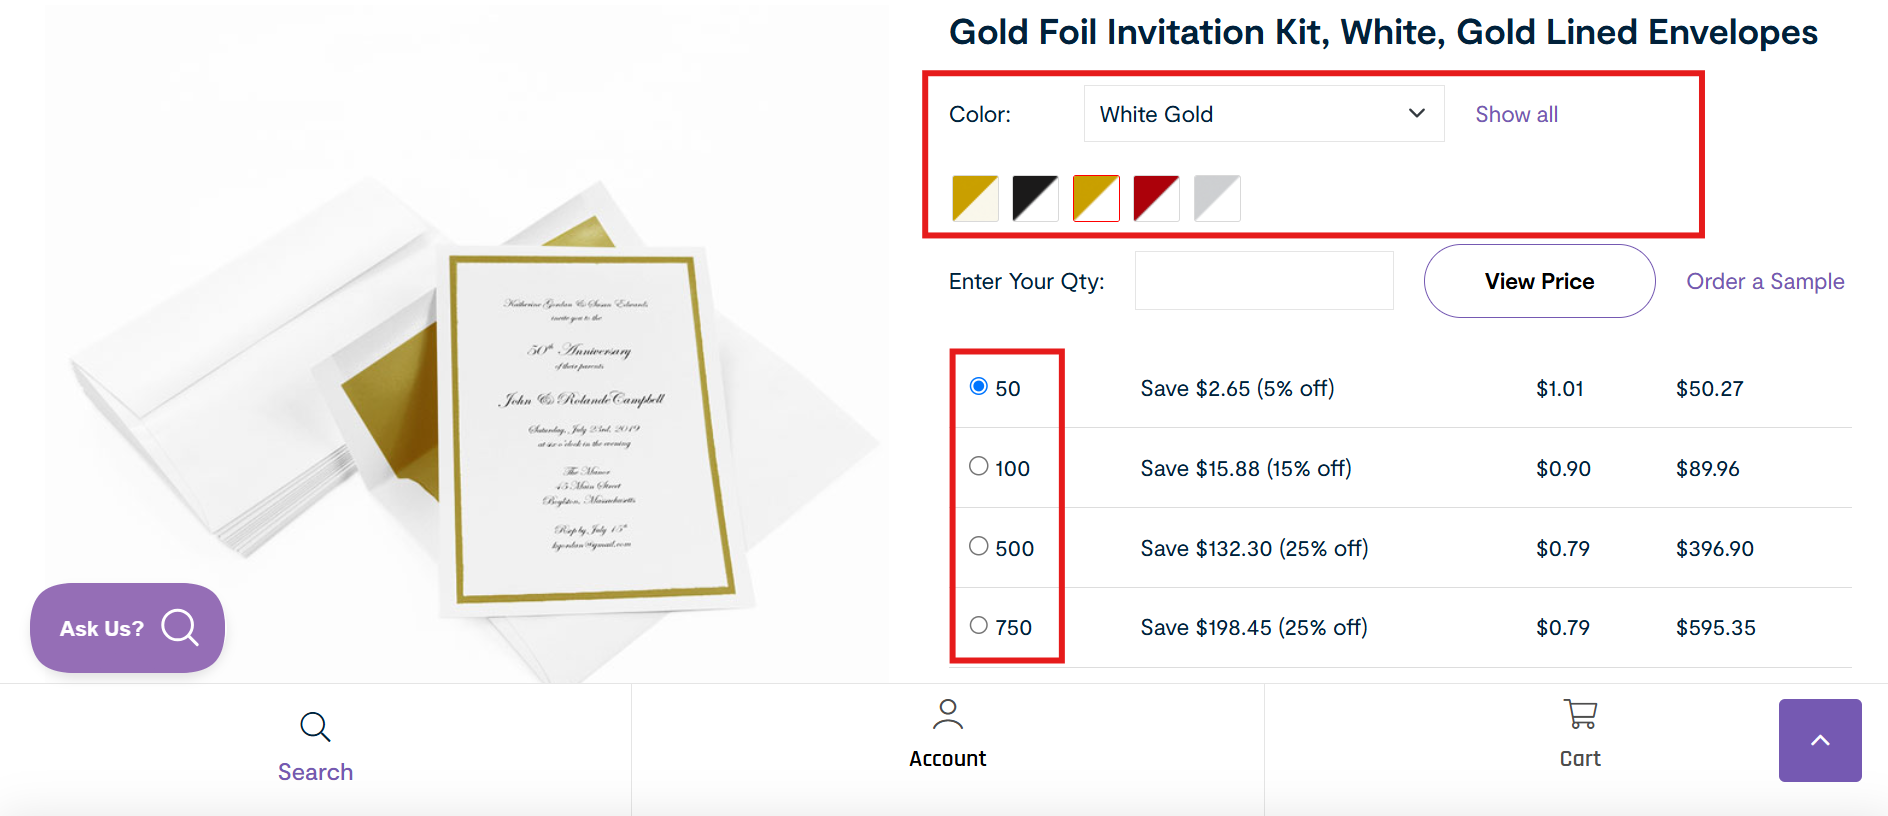Select the highlighted gold and white swatch
This screenshot has width=1888, height=816.
pyautogui.click(x=1096, y=198)
